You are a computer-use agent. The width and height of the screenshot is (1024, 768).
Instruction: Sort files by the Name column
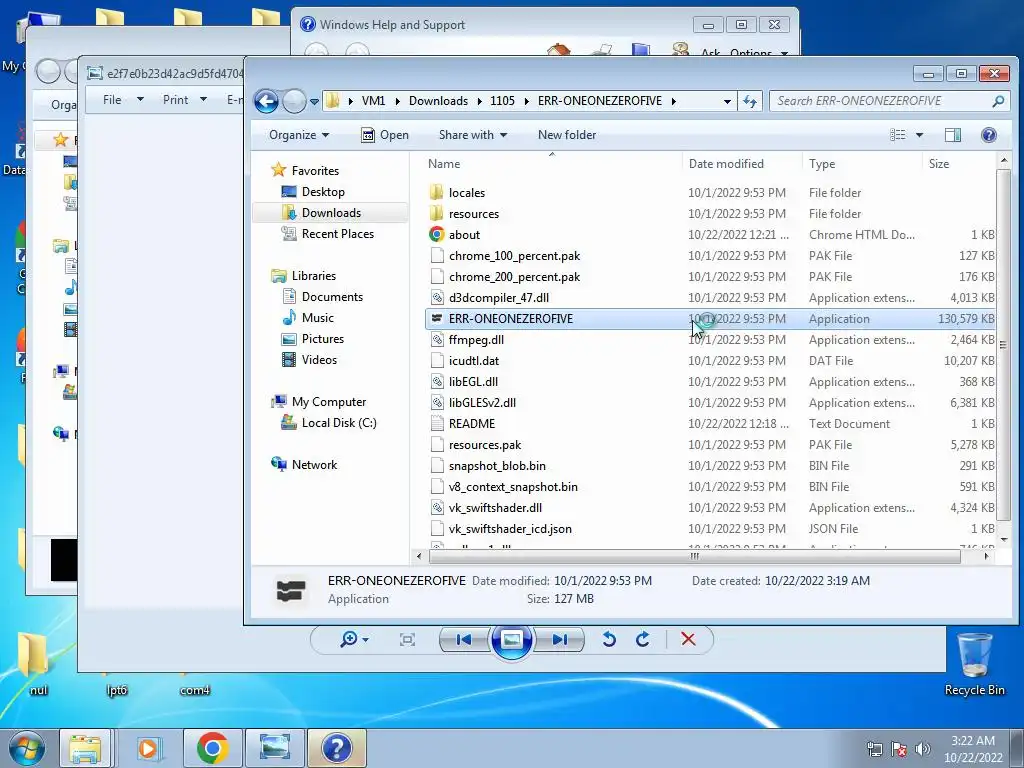552,164
